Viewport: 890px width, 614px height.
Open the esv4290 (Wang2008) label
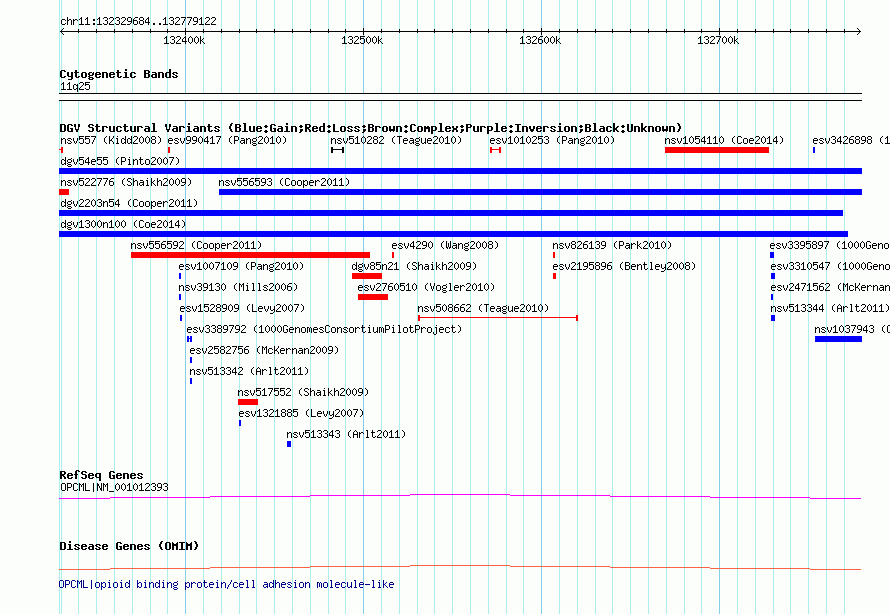[445, 245]
